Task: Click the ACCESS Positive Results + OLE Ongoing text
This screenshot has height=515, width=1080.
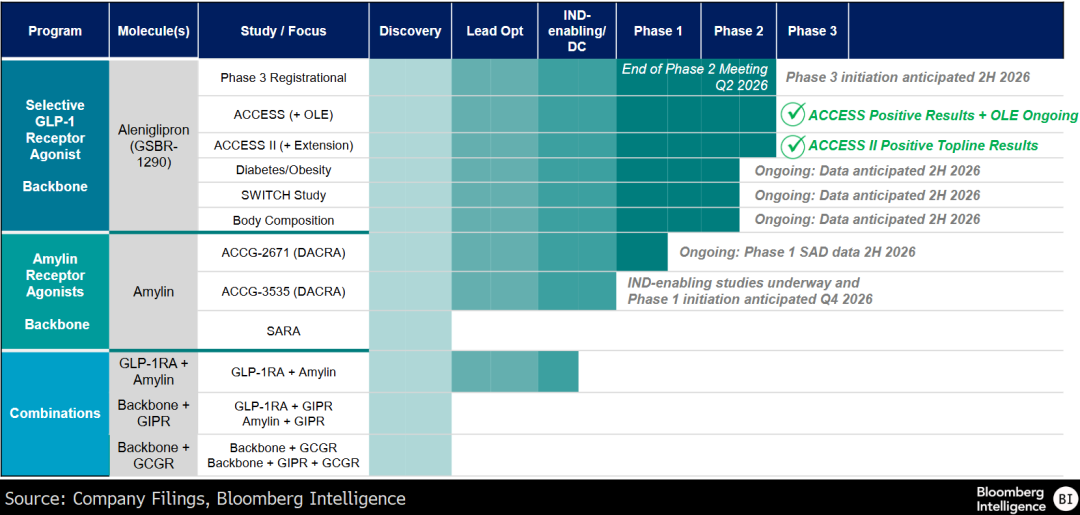Action: pyautogui.click(x=943, y=115)
